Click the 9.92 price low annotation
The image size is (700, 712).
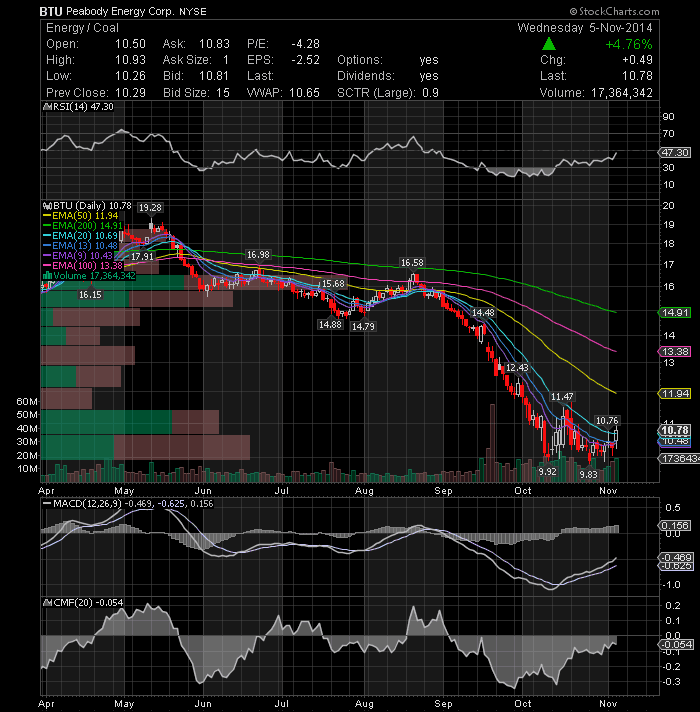(547, 472)
